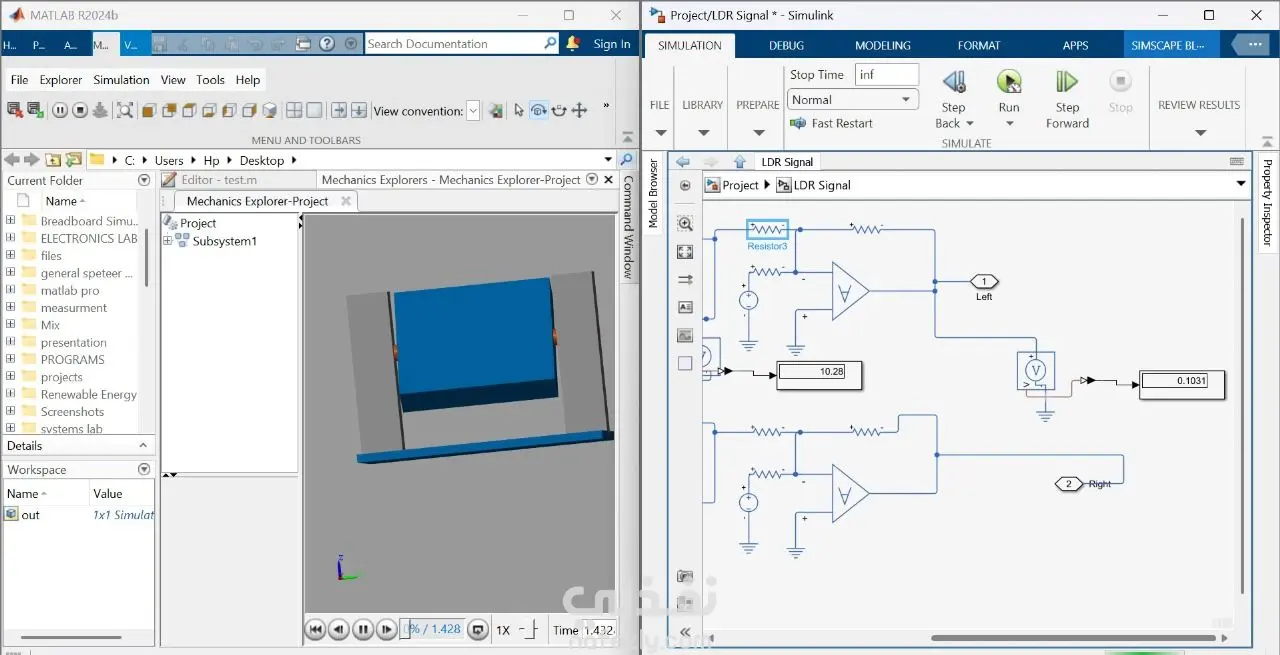Select the pan (move) tool
Viewport: 1280px width, 655px height.
pyautogui.click(x=579, y=111)
